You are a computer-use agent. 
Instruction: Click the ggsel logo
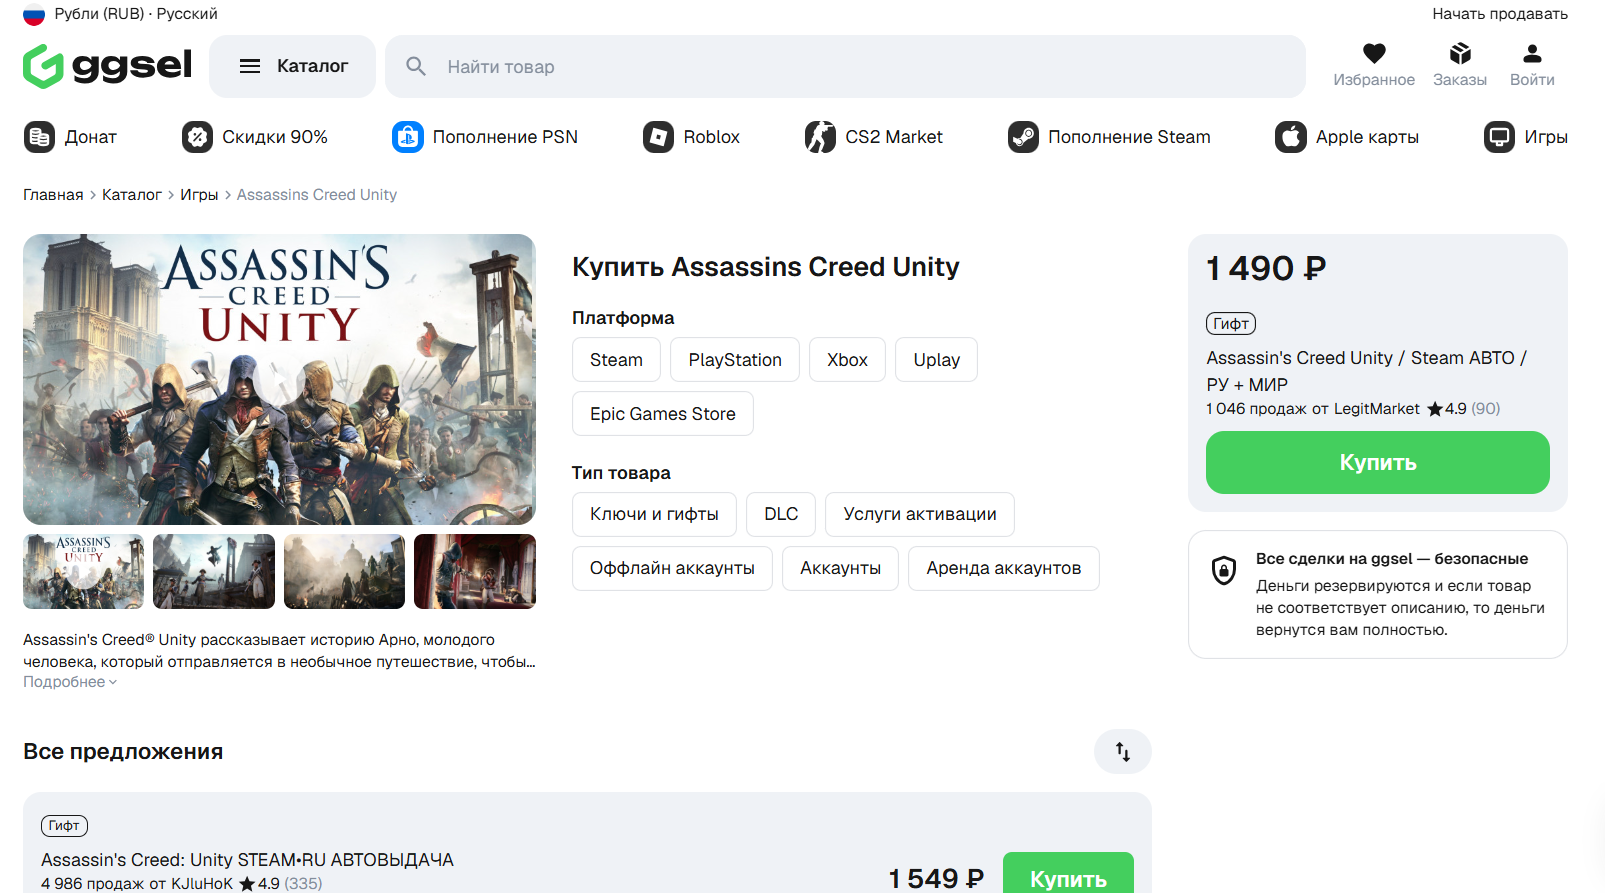(107, 66)
